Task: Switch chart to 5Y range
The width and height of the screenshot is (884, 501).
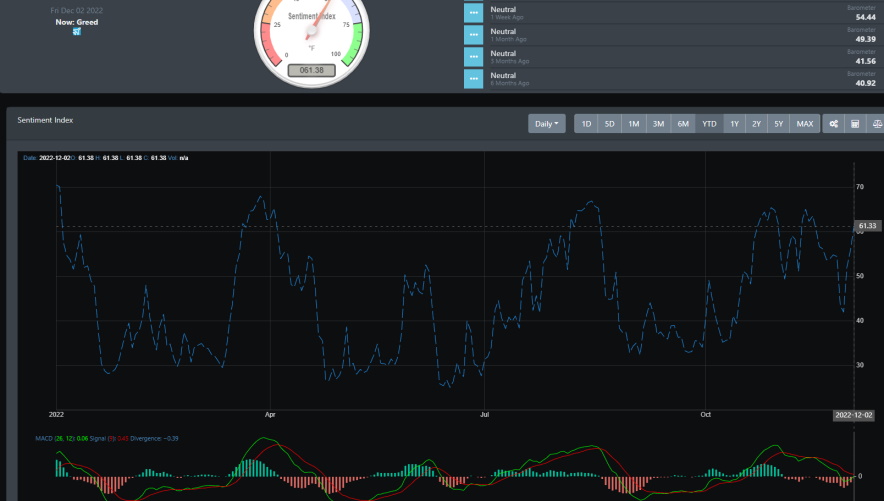Action: point(778,124)
